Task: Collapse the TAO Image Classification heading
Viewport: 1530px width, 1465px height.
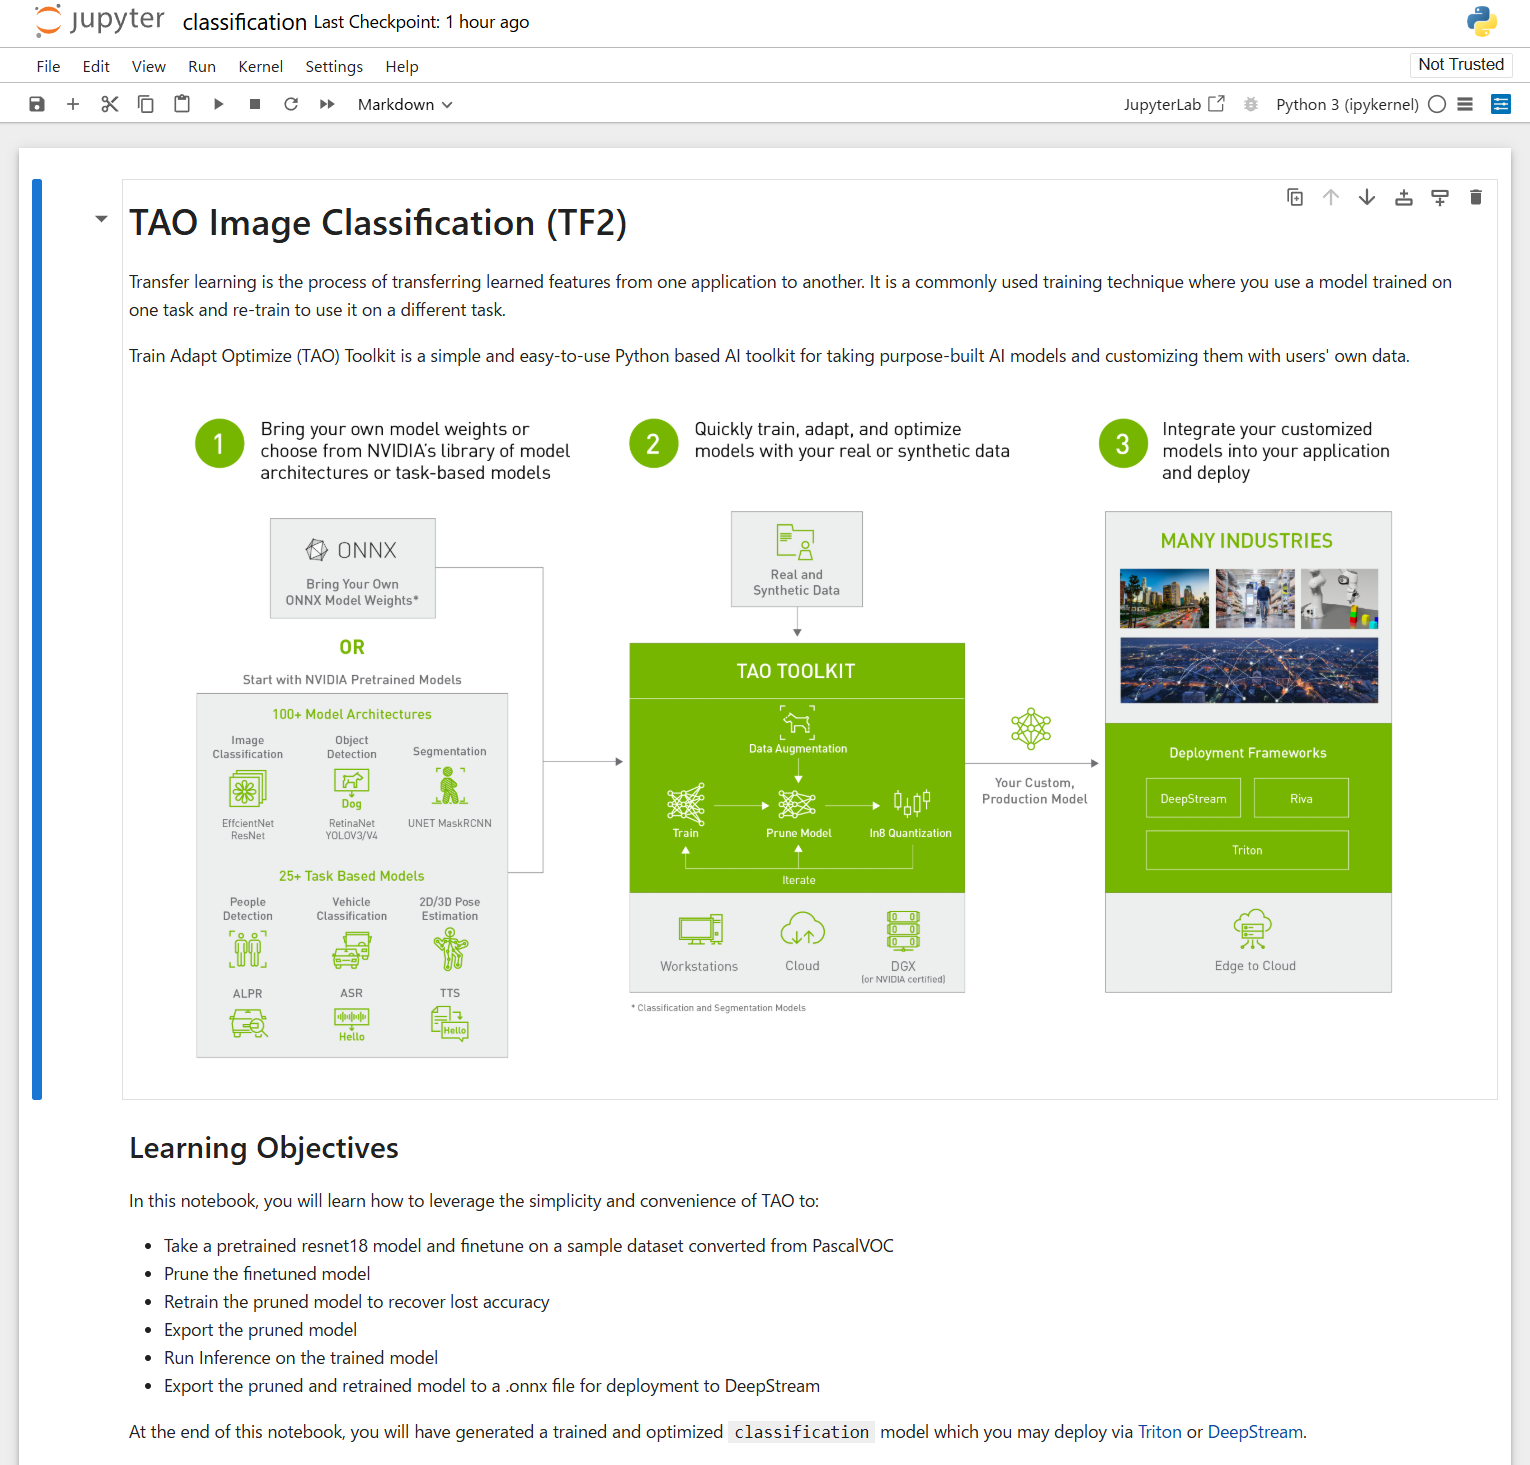Action: coord(101,219)
